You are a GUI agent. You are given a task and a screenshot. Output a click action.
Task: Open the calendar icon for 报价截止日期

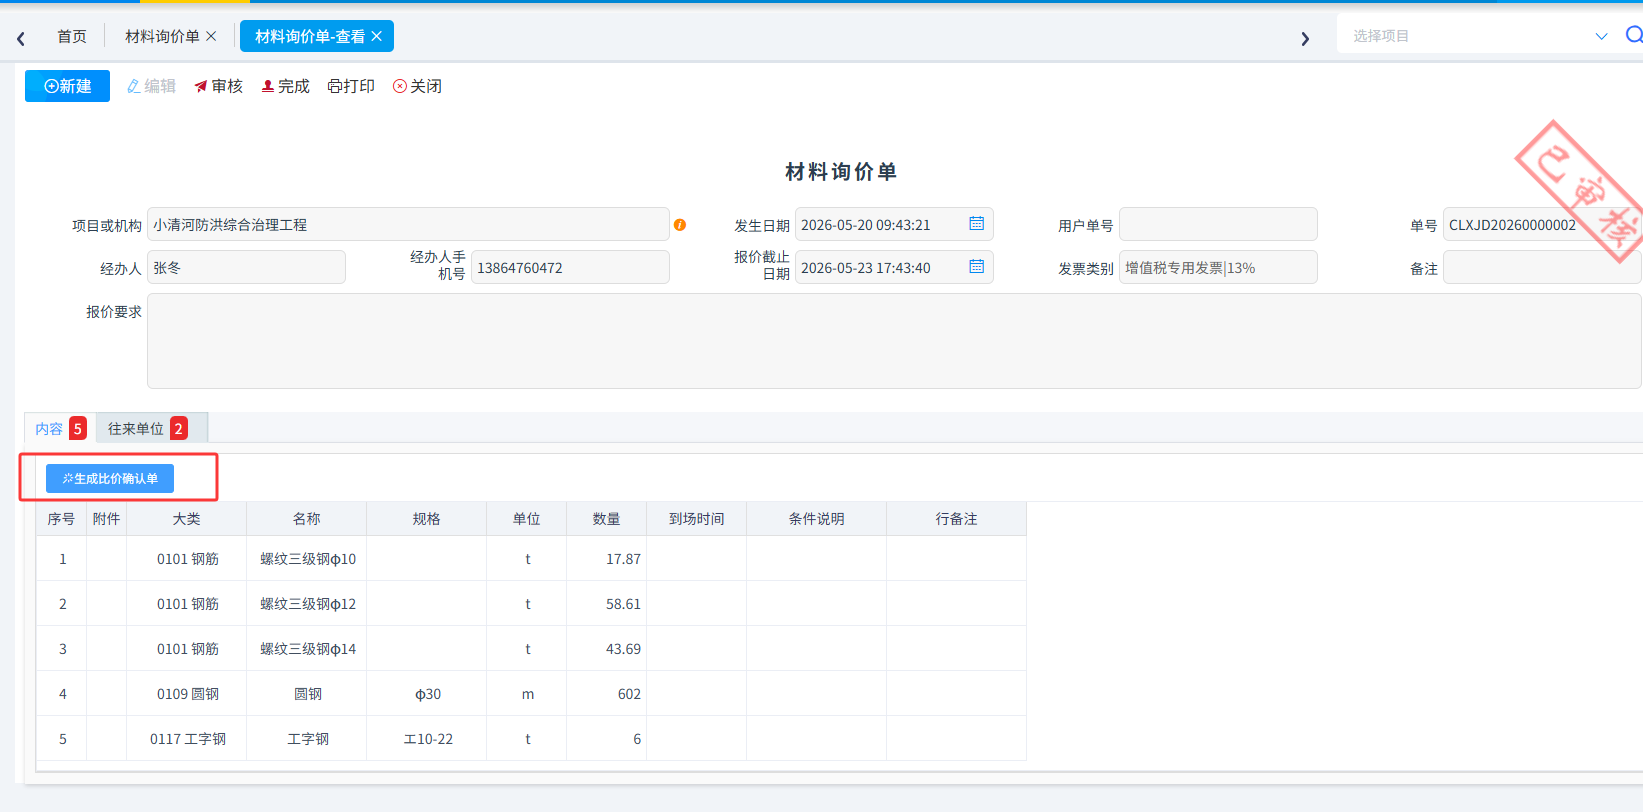977,267
